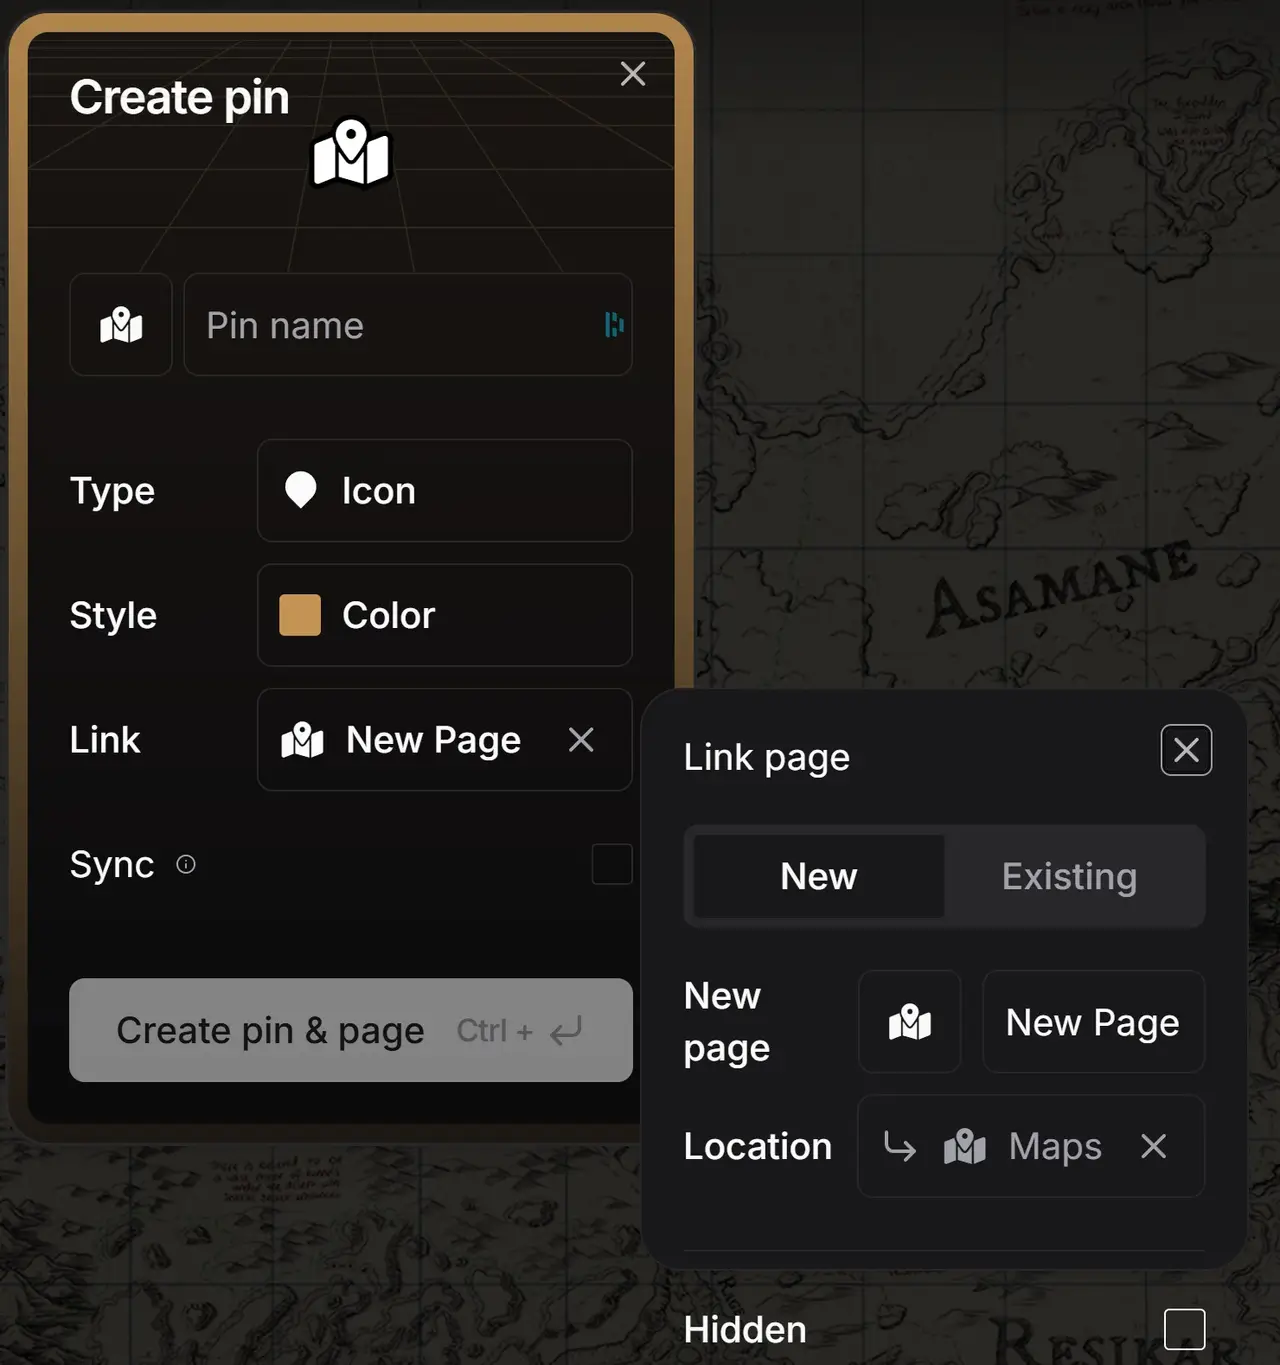Open pin icon picker beside Pin name

point(121,325)
